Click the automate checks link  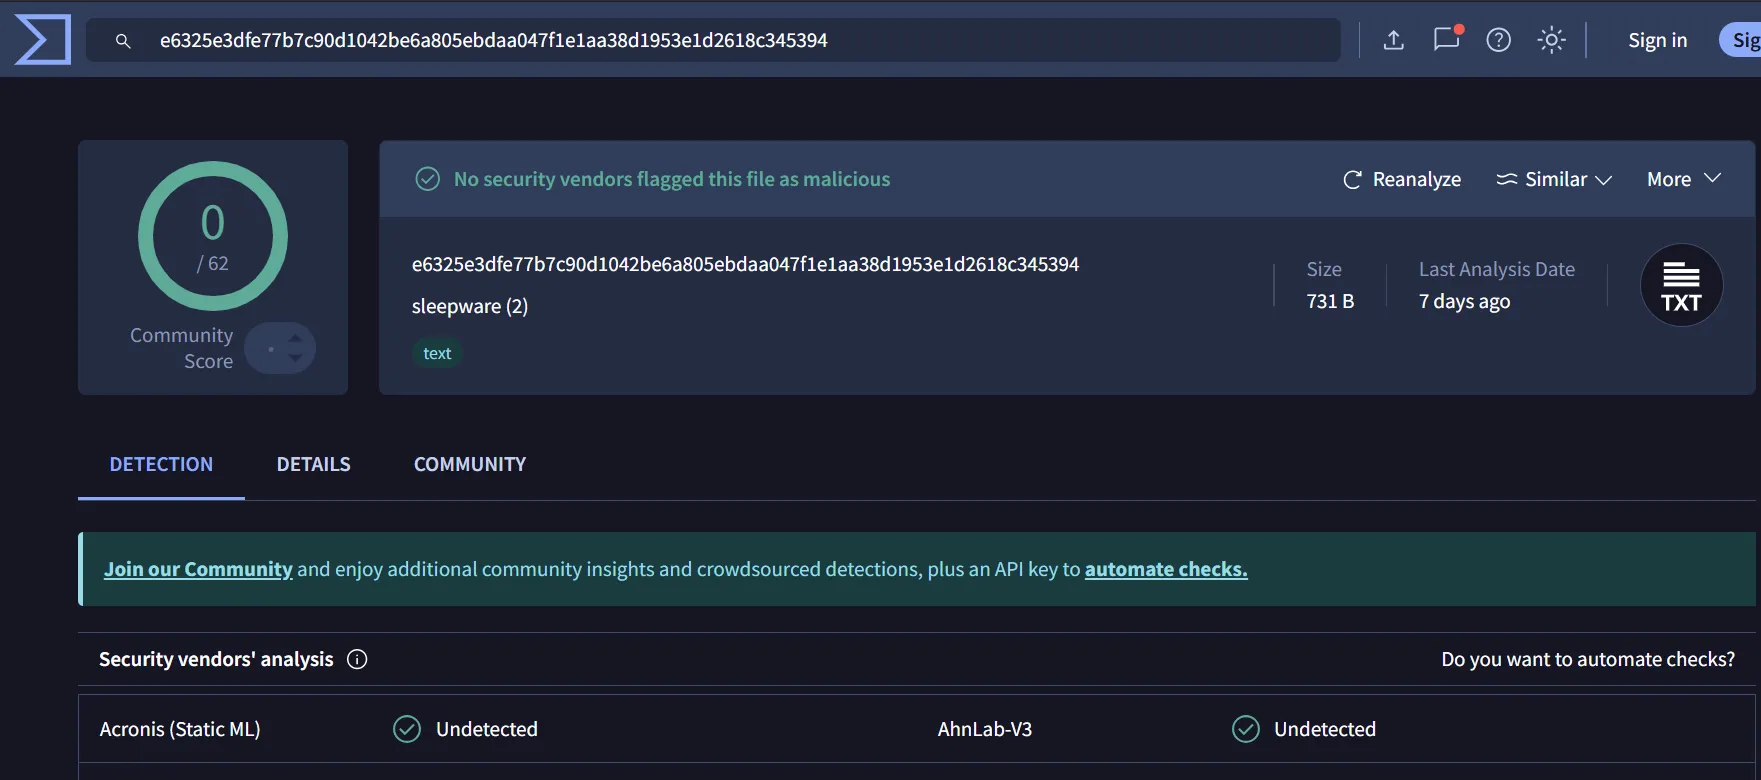point(1165,569)
